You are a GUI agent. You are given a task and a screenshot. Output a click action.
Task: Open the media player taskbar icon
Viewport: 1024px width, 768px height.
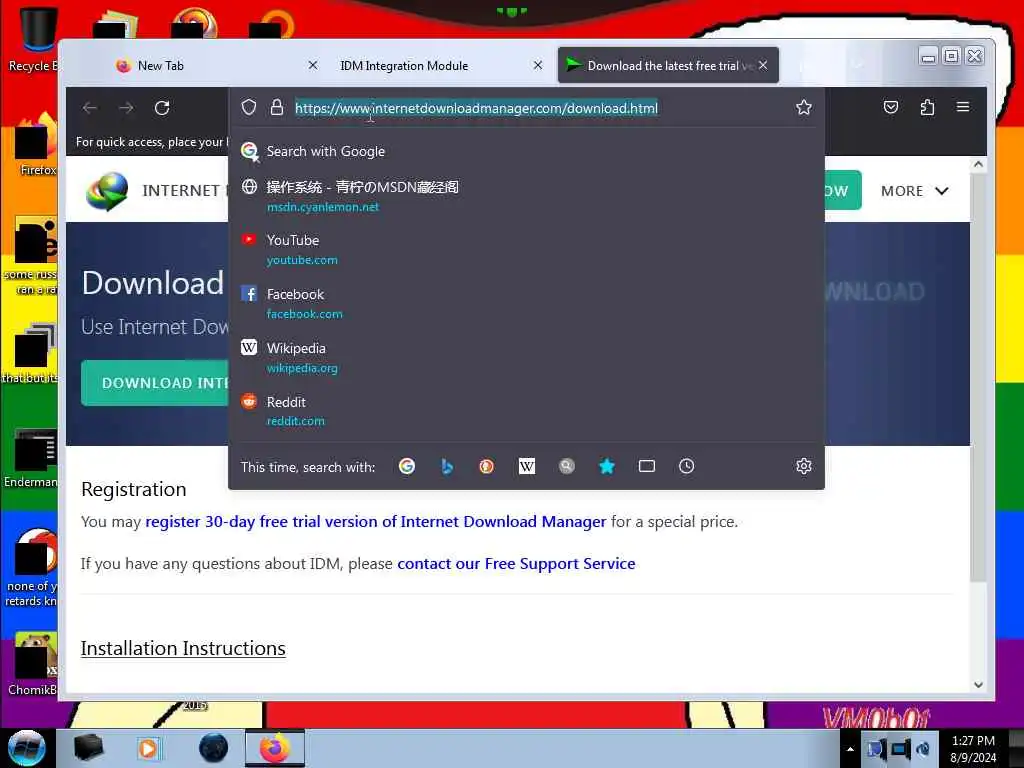tap(148, 748)
